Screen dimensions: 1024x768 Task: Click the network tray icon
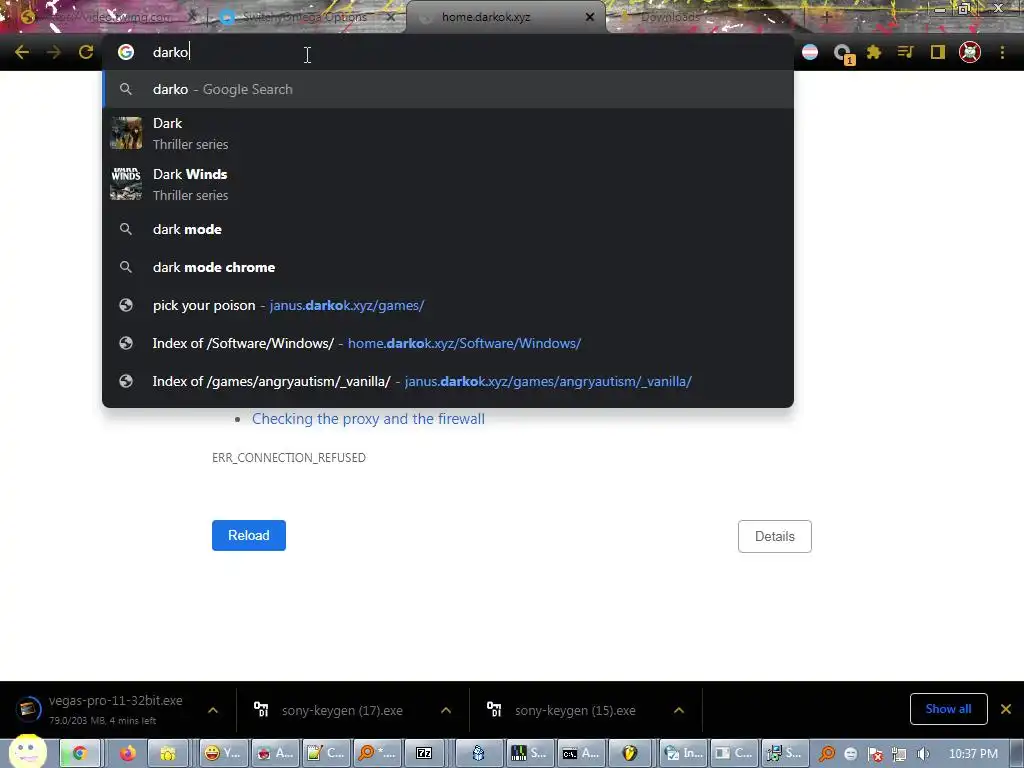pos(899,754)
